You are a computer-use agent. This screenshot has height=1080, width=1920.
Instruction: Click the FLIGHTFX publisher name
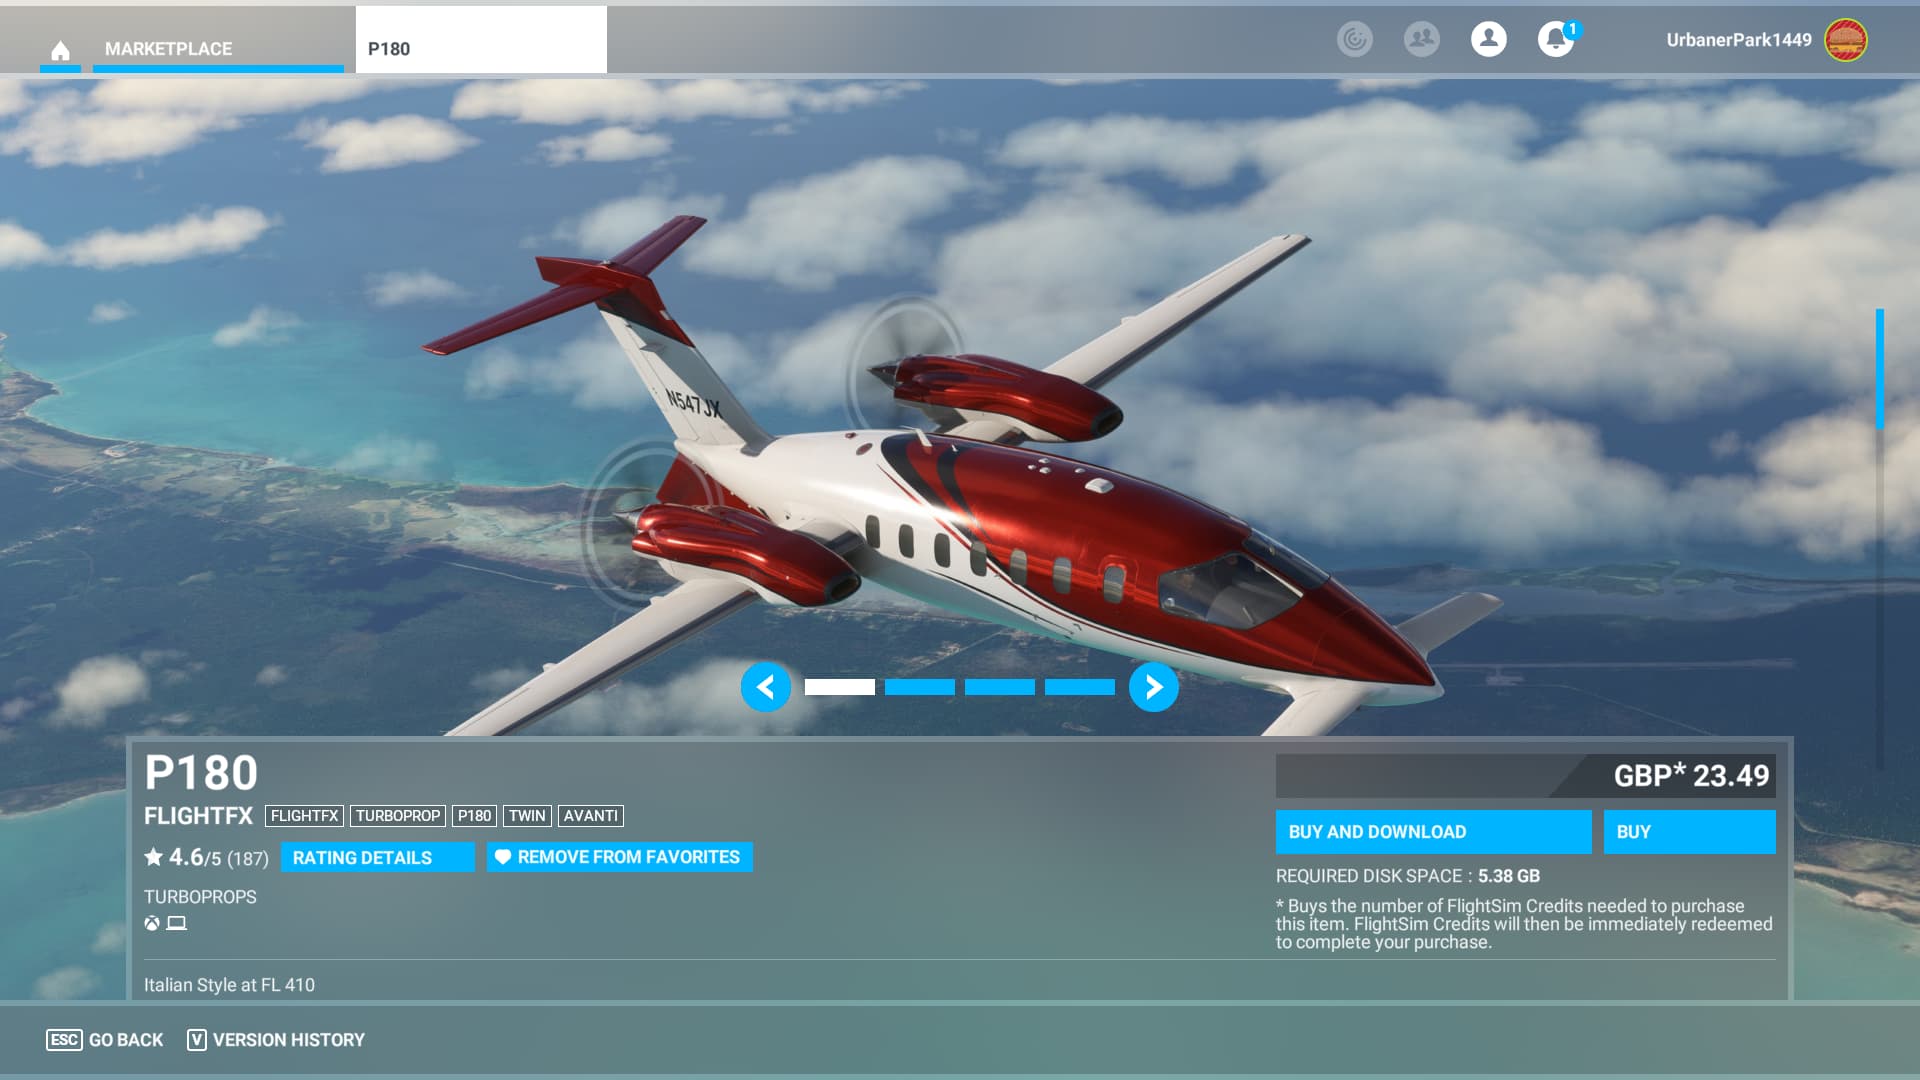pyautogui.click(x=198, y=816)
